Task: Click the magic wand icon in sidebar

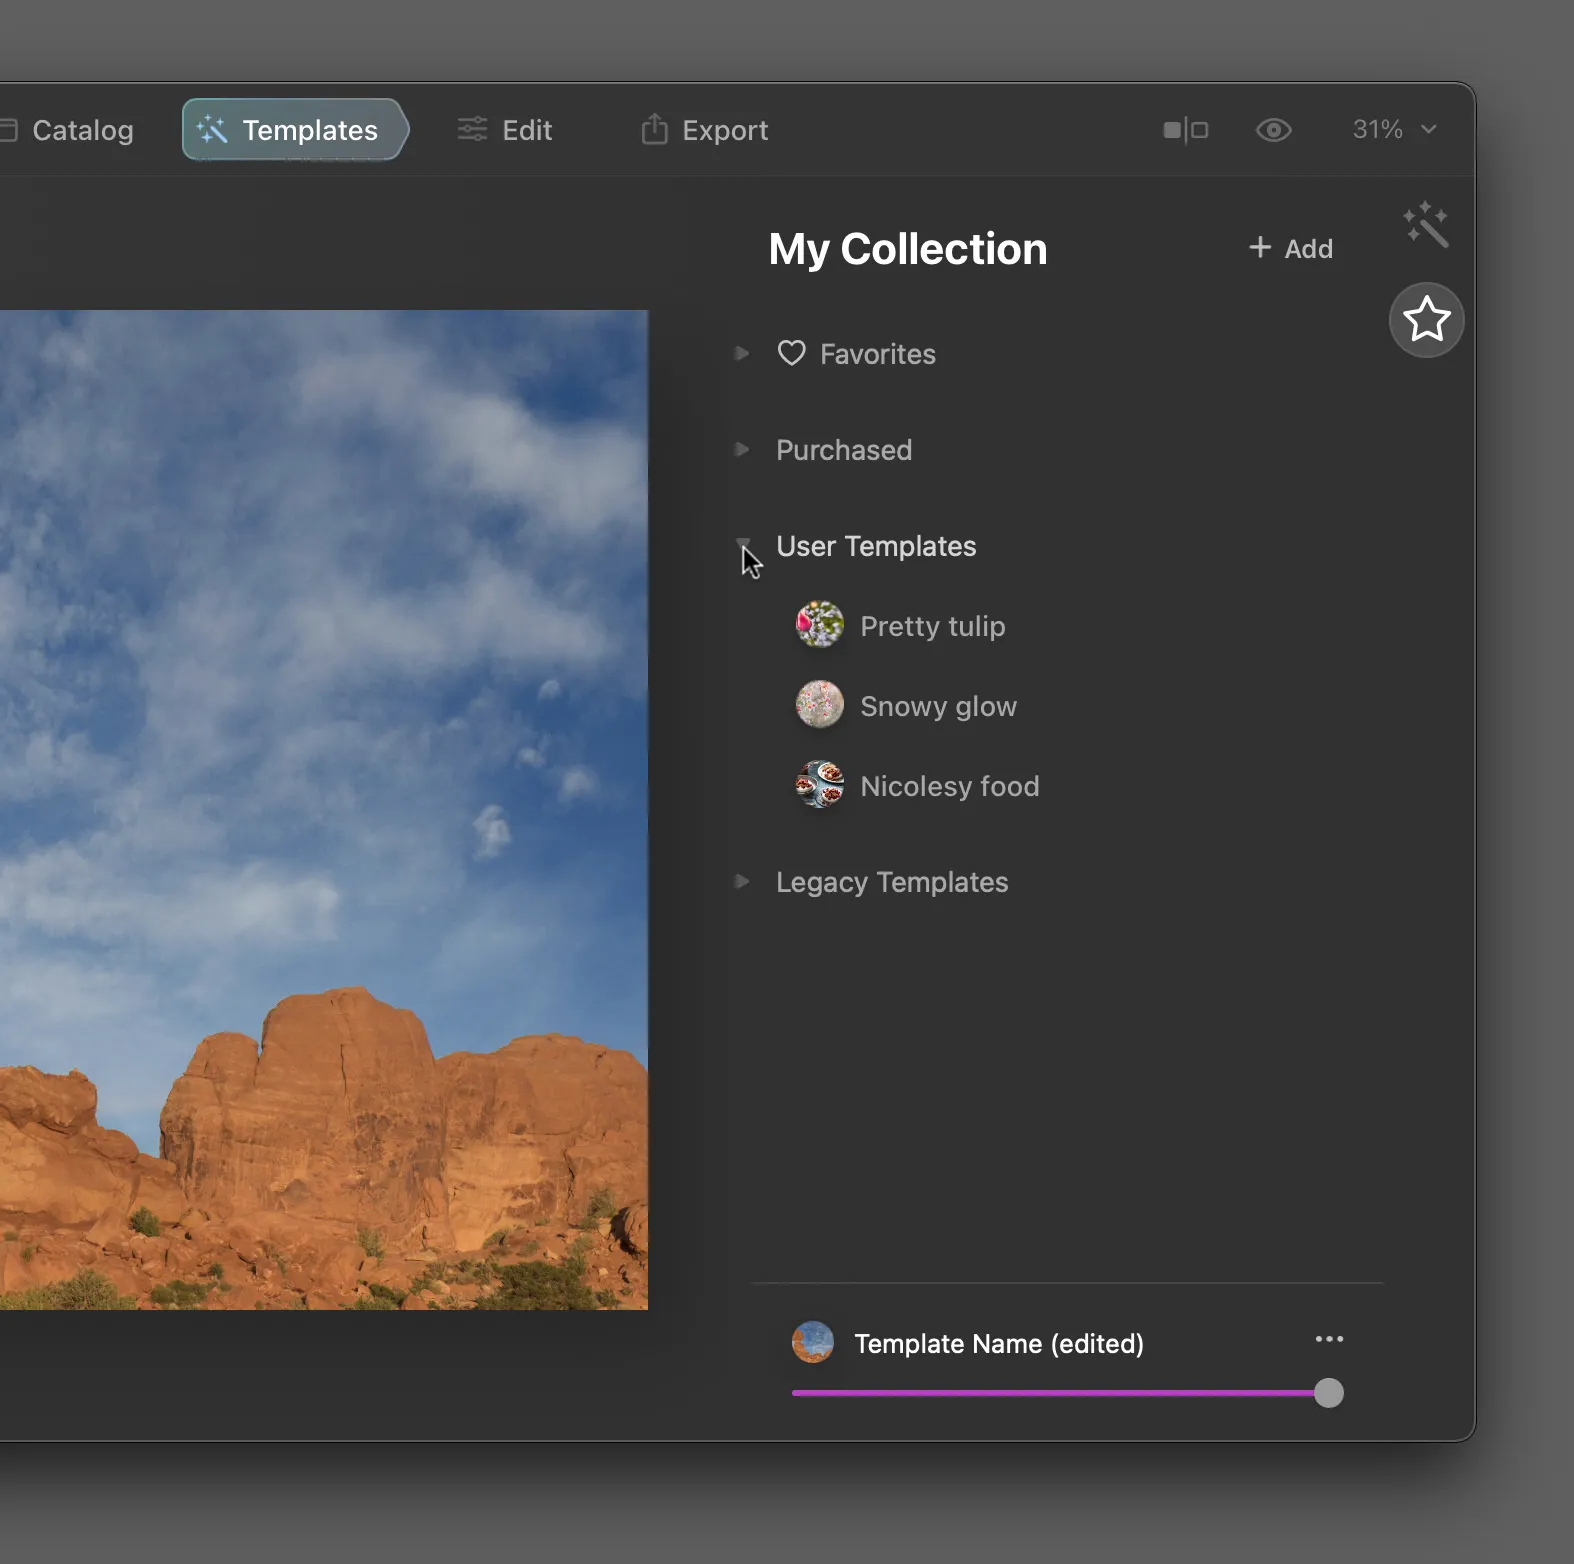Action: pos(1426,224)
